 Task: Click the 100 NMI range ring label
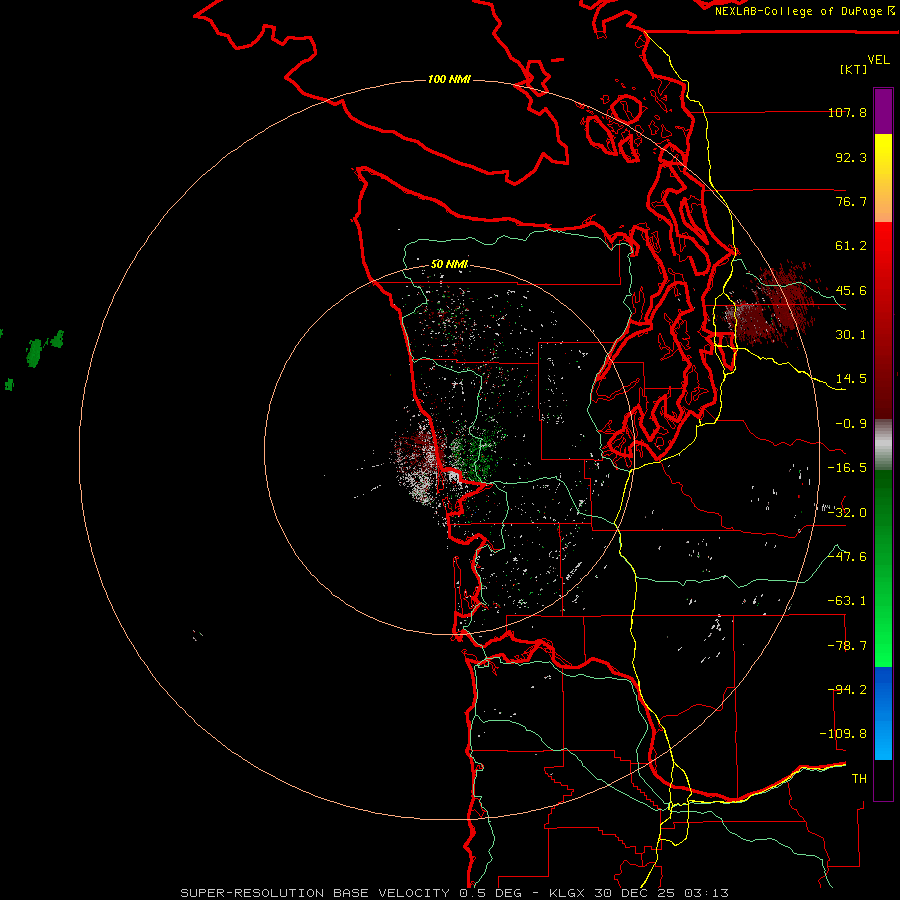(x=449, y=79)
